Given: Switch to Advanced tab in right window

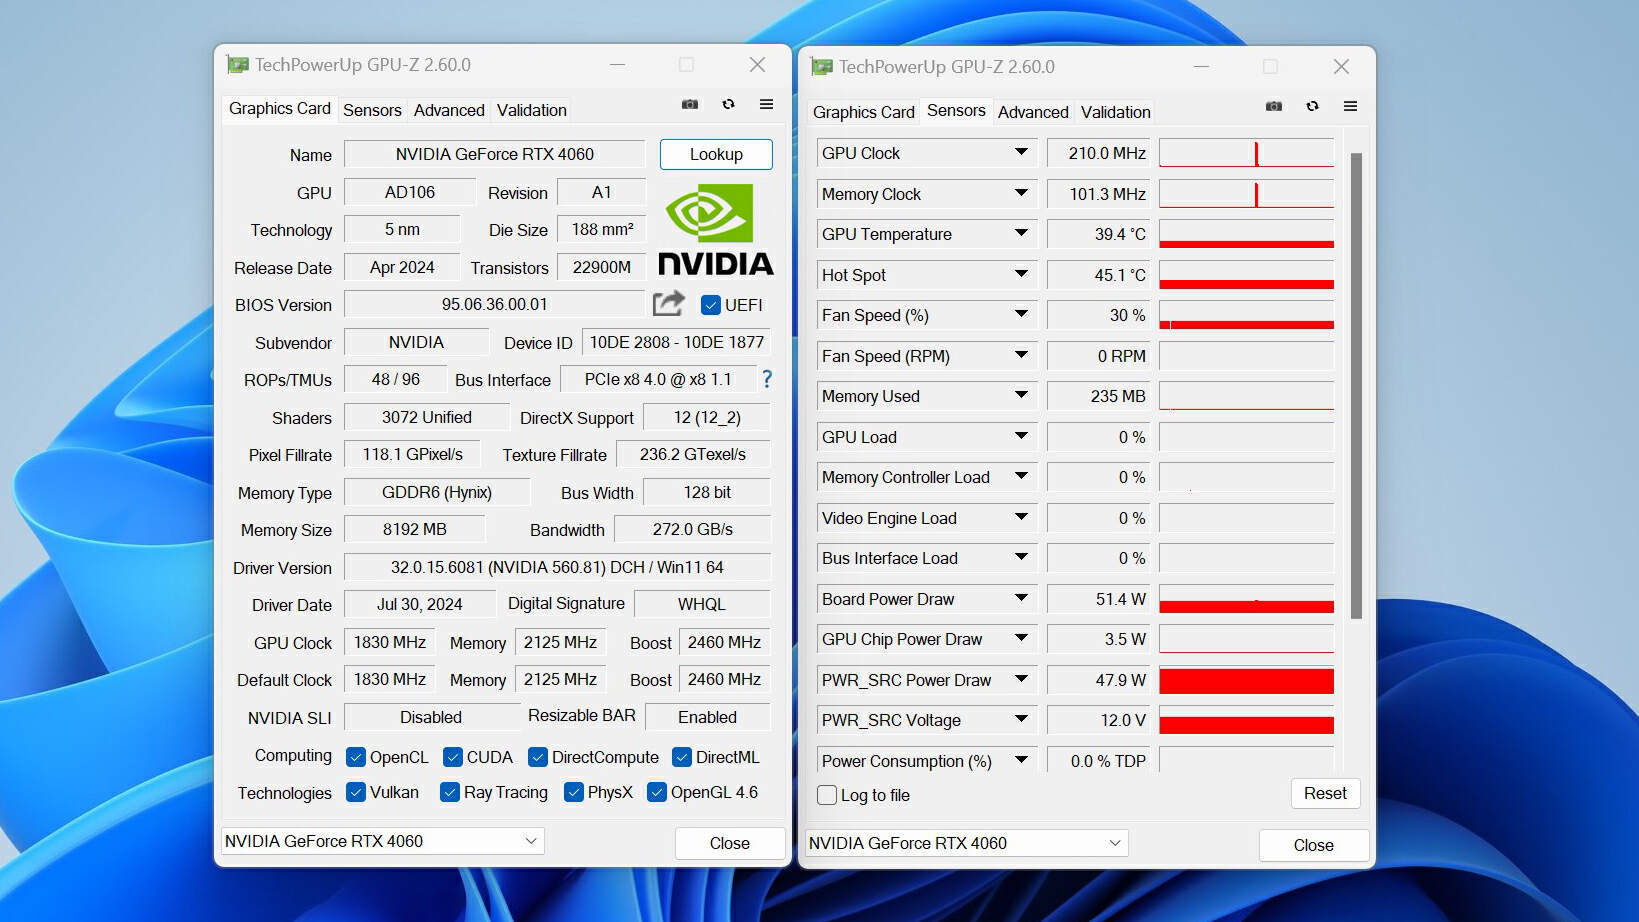Looking at the screenshot, I should click(1033, 112).
